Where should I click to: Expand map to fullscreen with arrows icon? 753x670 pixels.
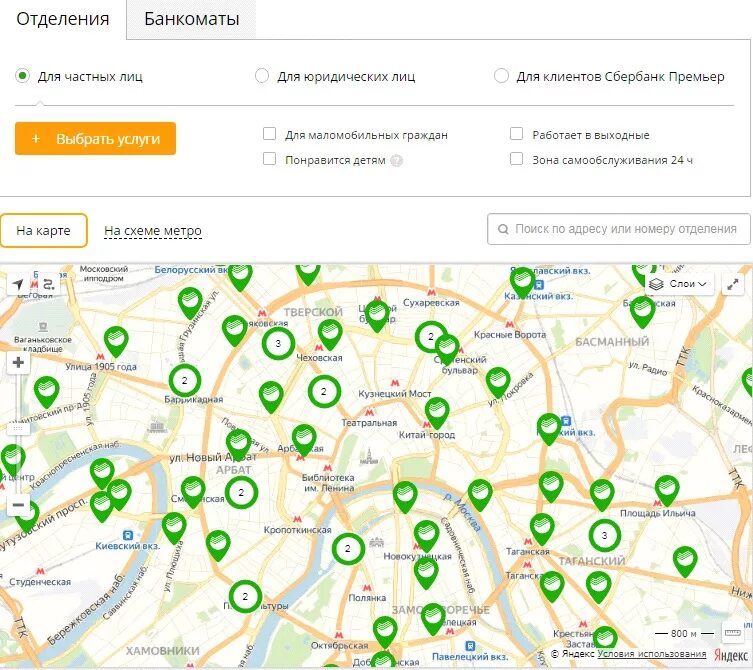point(732,284)
